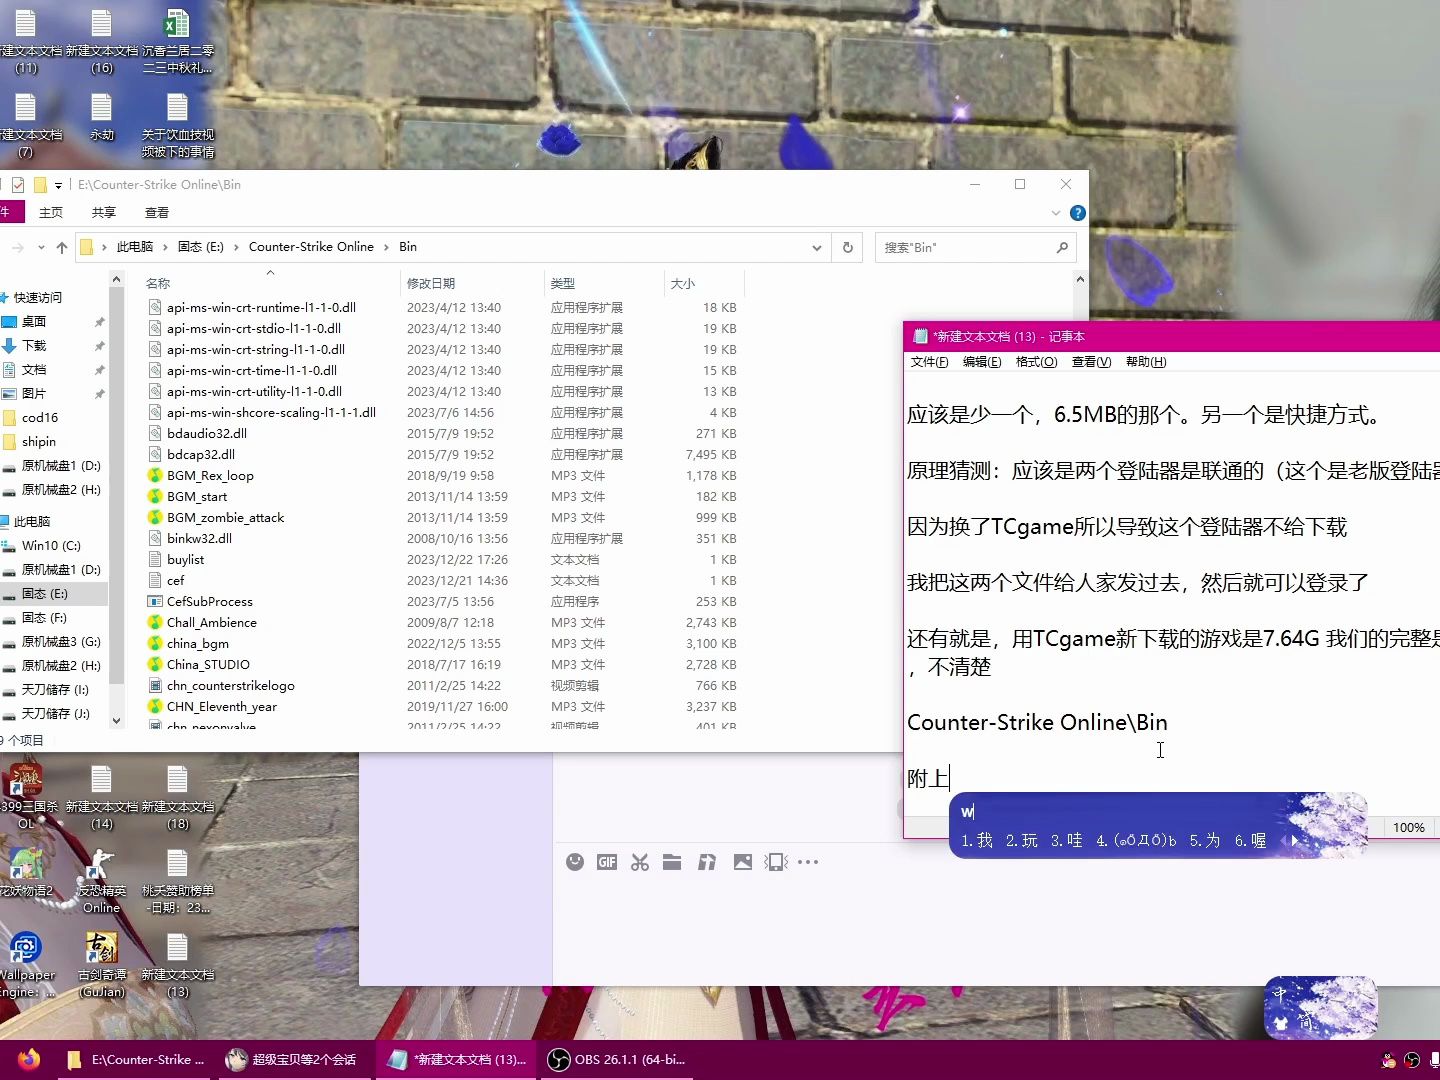The image size is (1440, 1080).
Task: Click the Explorer help question mark icon
Action: pos(1077,213)
